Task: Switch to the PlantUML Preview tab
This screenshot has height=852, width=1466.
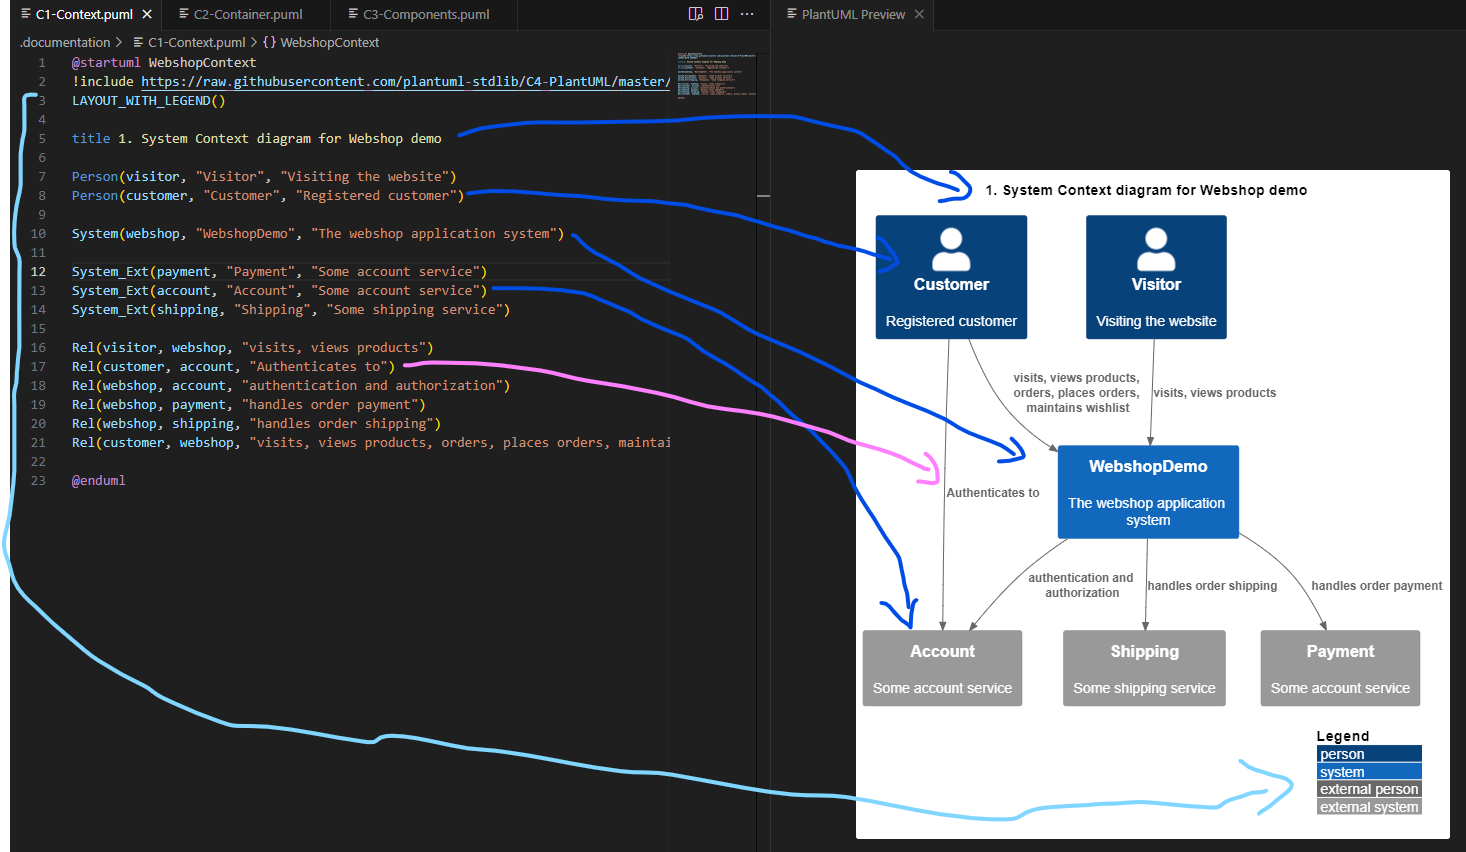Action: (852, 14)
